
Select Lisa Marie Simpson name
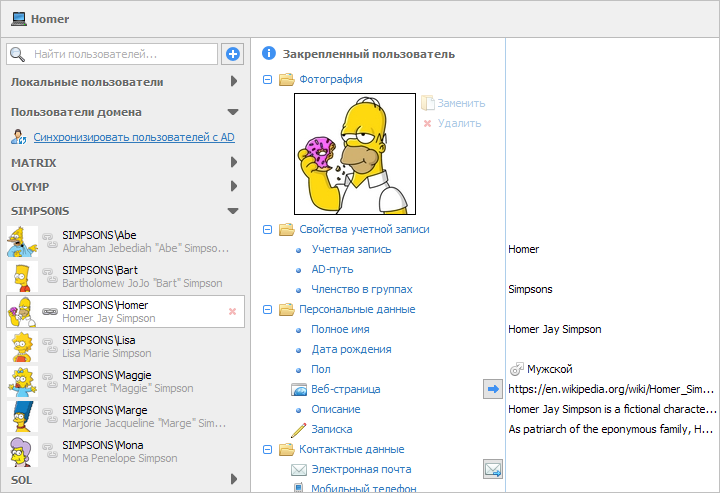107,353
